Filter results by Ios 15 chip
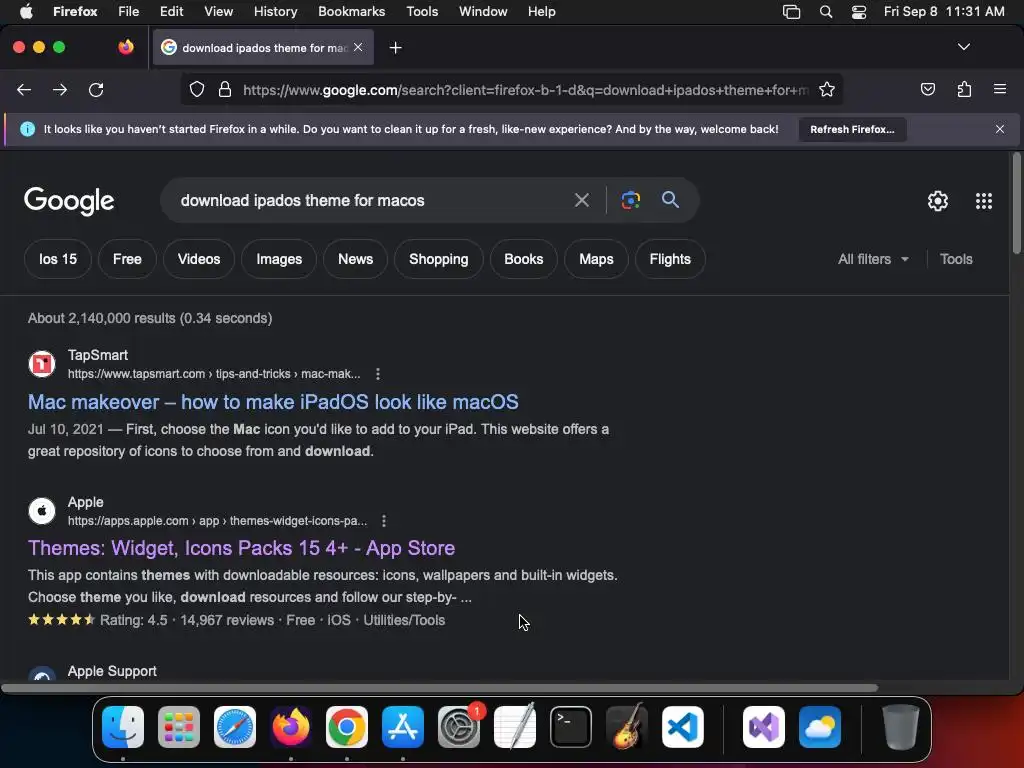Screen dimensions: 1024x768 point(57,259)
